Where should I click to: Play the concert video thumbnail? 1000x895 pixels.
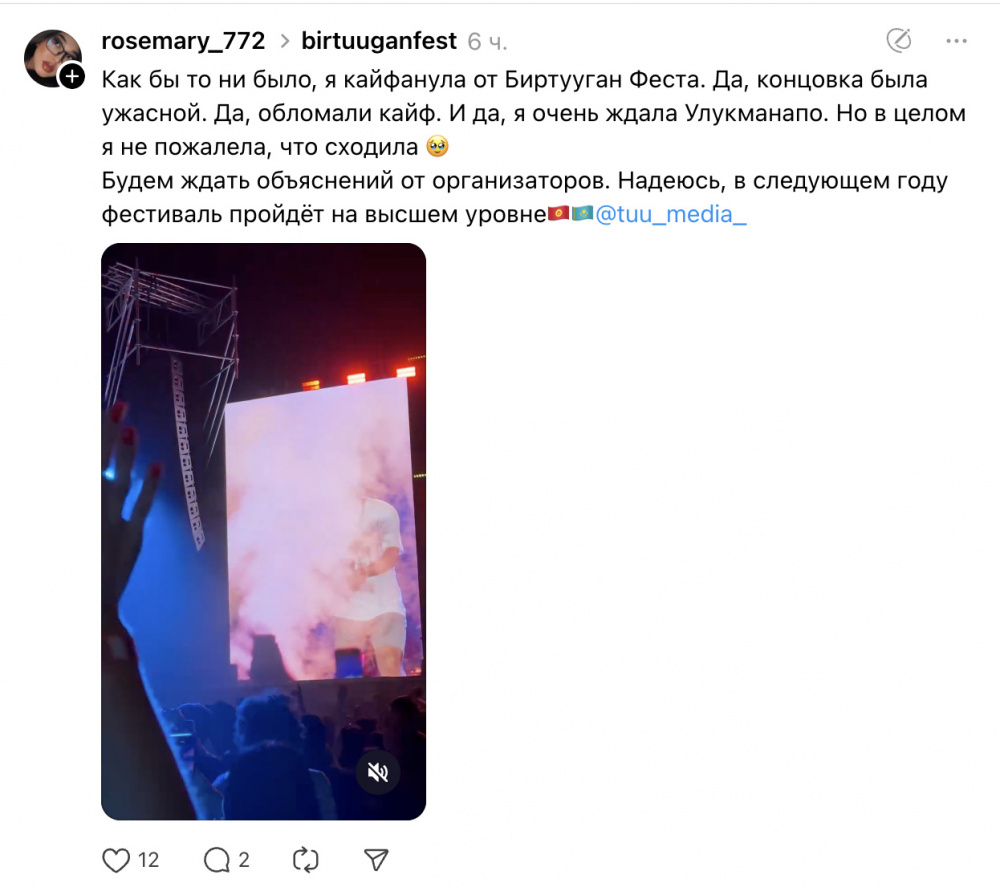263,531
